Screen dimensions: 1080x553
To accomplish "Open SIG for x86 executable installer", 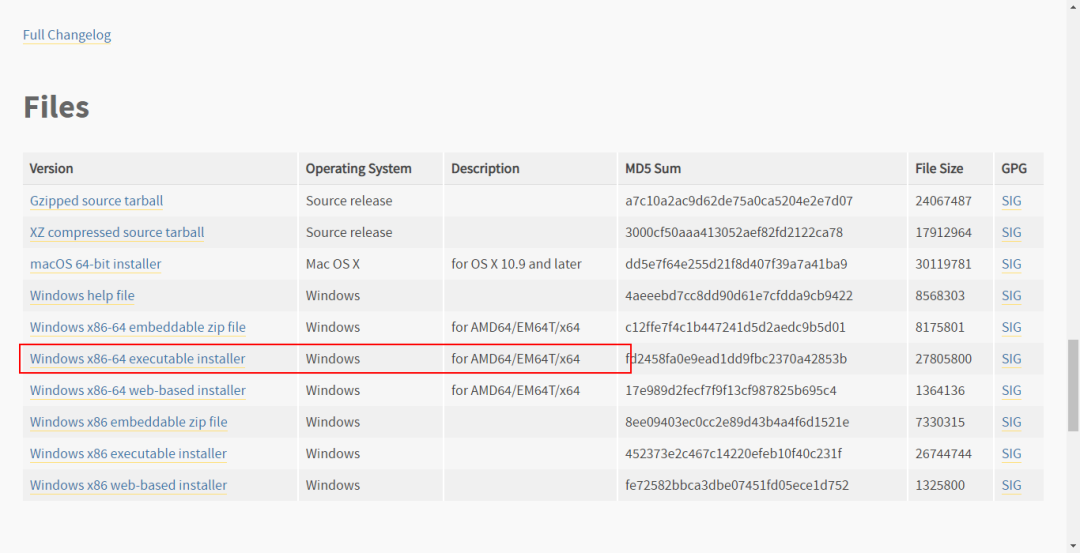I will pos(1011,454).
